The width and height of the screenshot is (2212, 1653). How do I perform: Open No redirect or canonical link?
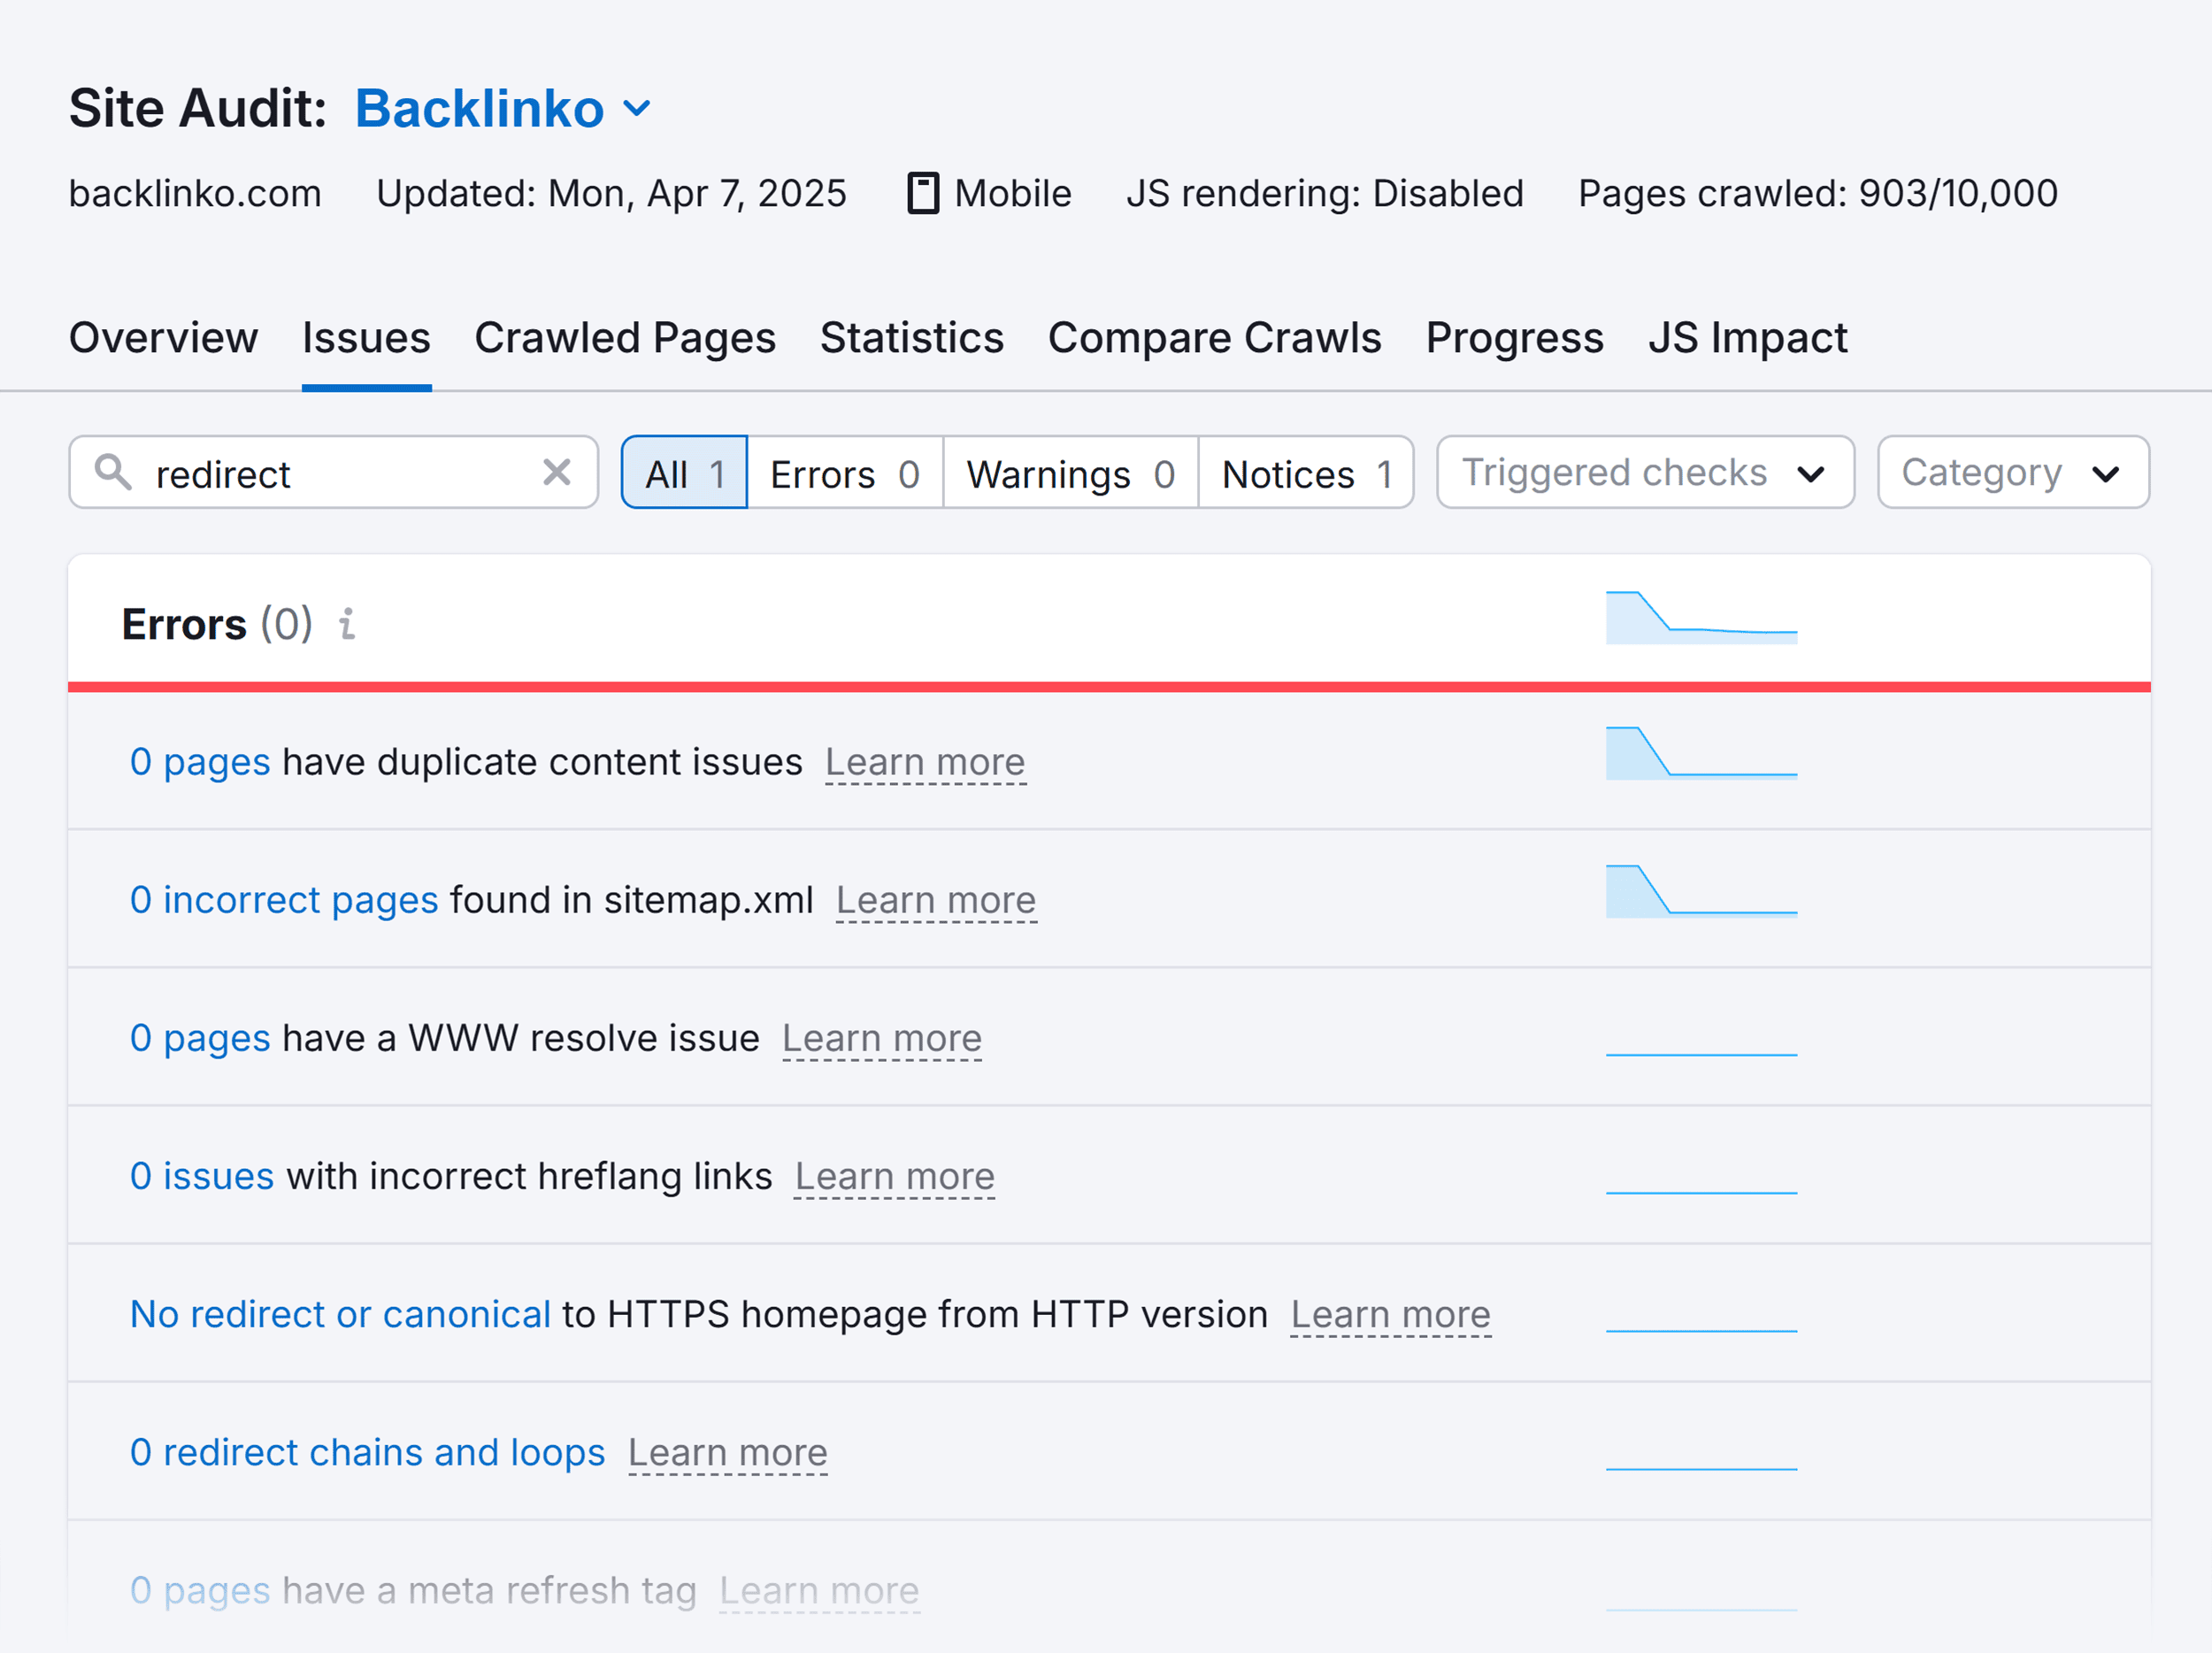click(x=340, y=1314)
